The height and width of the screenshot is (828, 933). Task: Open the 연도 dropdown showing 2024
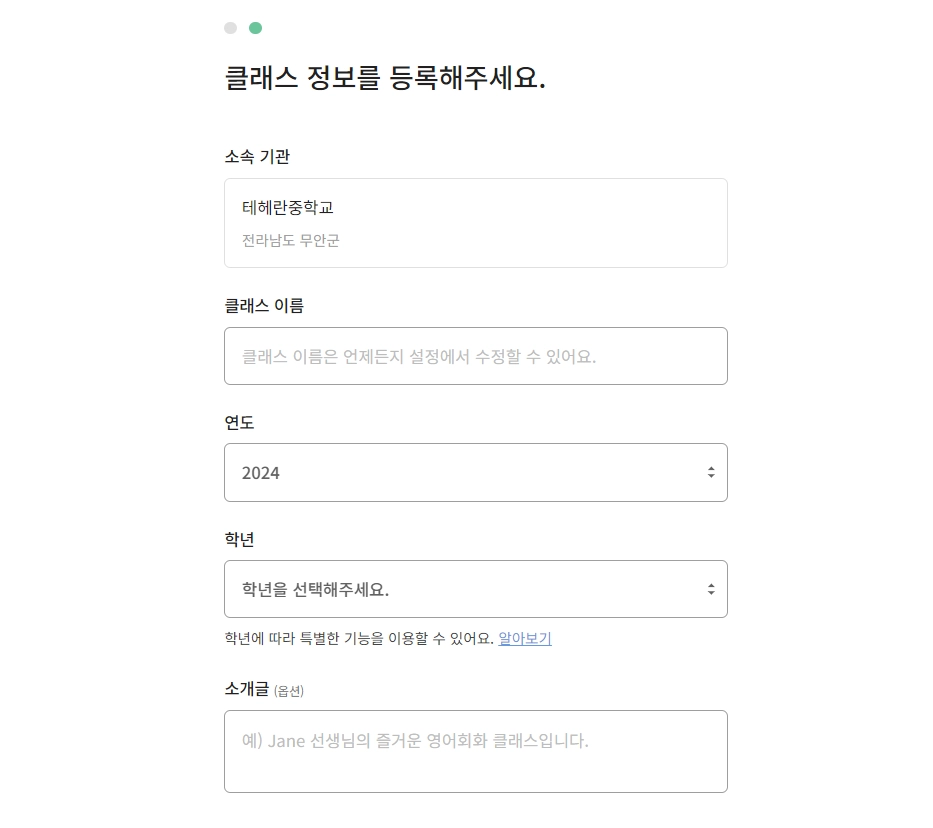tap(475, 473)
